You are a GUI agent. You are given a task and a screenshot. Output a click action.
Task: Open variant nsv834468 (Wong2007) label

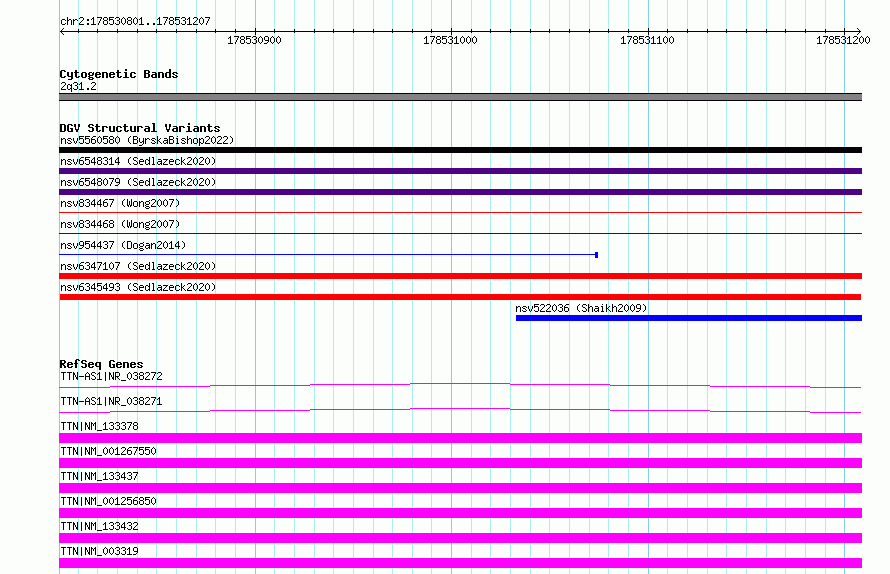pos(120,224)
